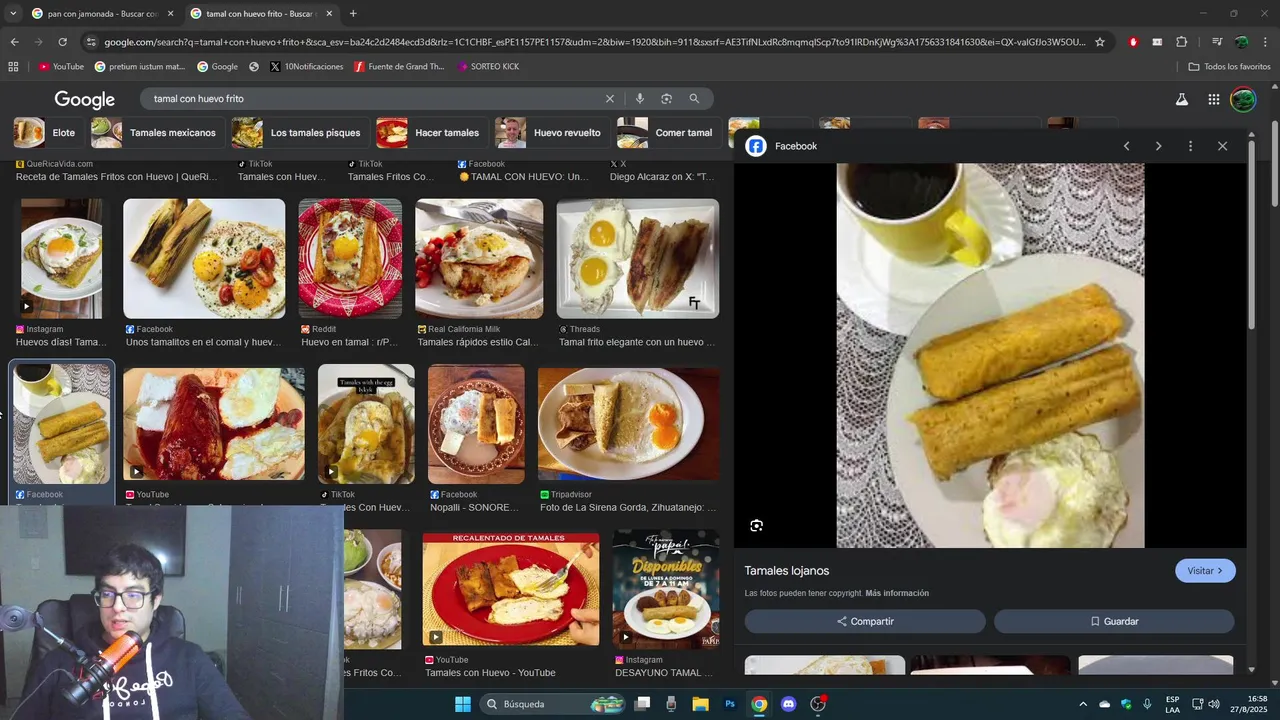Open Chrome extensions puzzle icon
The width and height of the screenshot is (1280, 720).
(x=1181, y=42)
